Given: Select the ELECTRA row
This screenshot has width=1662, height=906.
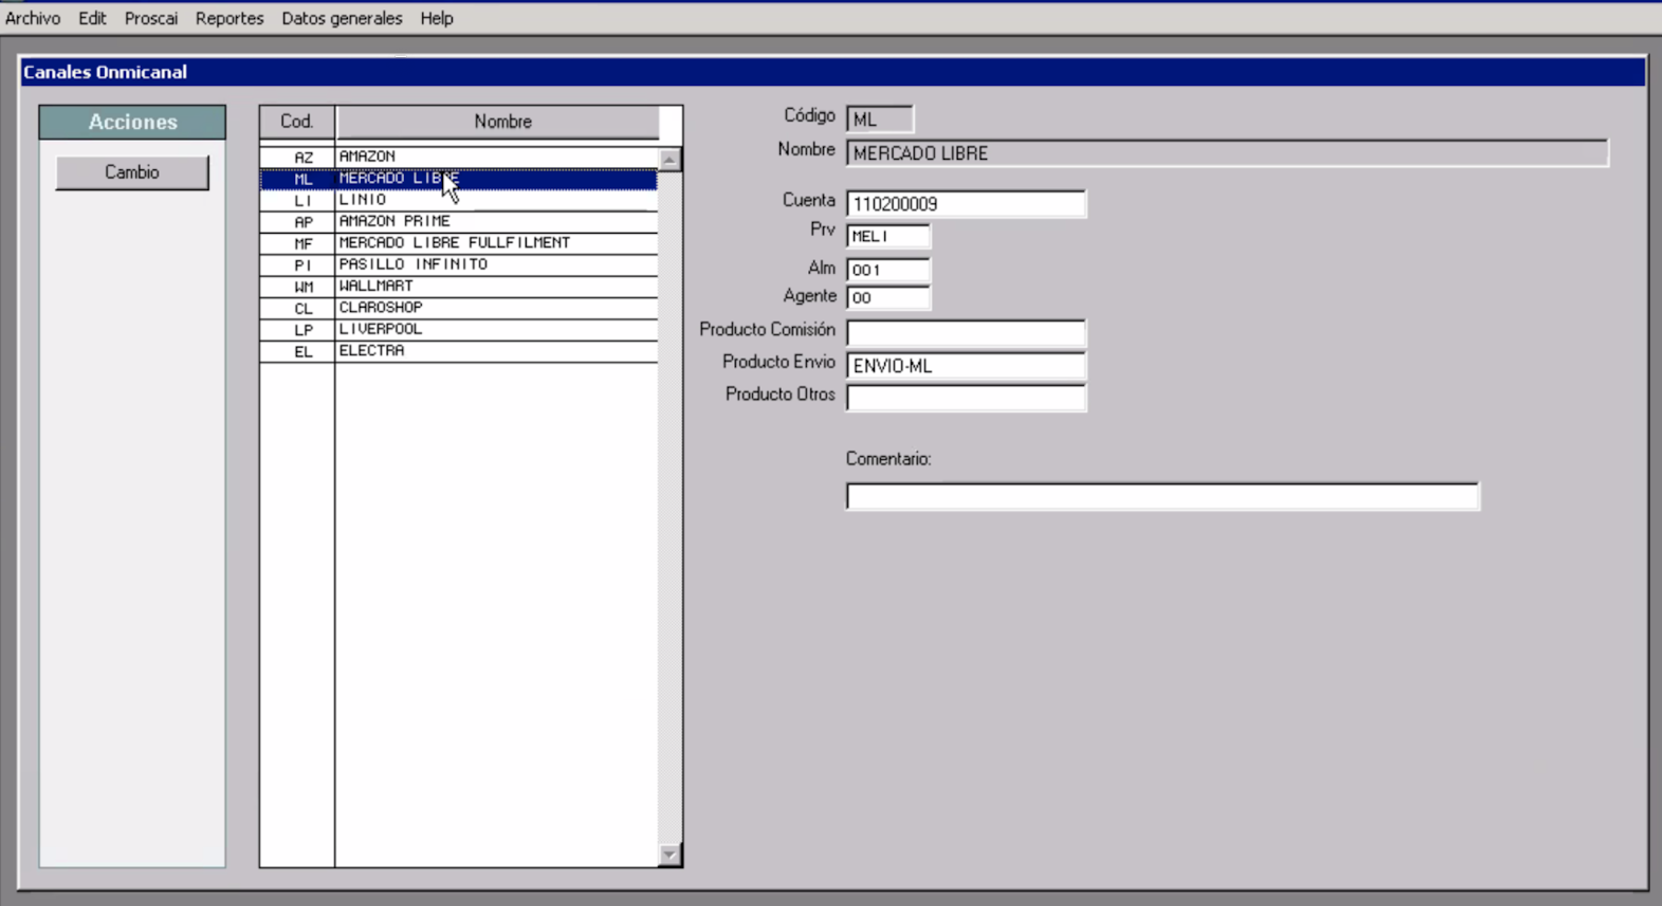Looking at the screenshot, I should click(459, 351).
